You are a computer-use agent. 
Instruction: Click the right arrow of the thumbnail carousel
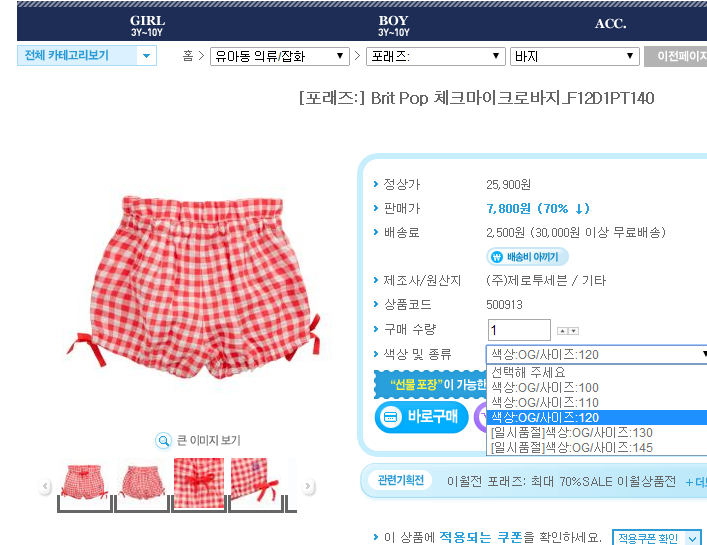(308, 486)
